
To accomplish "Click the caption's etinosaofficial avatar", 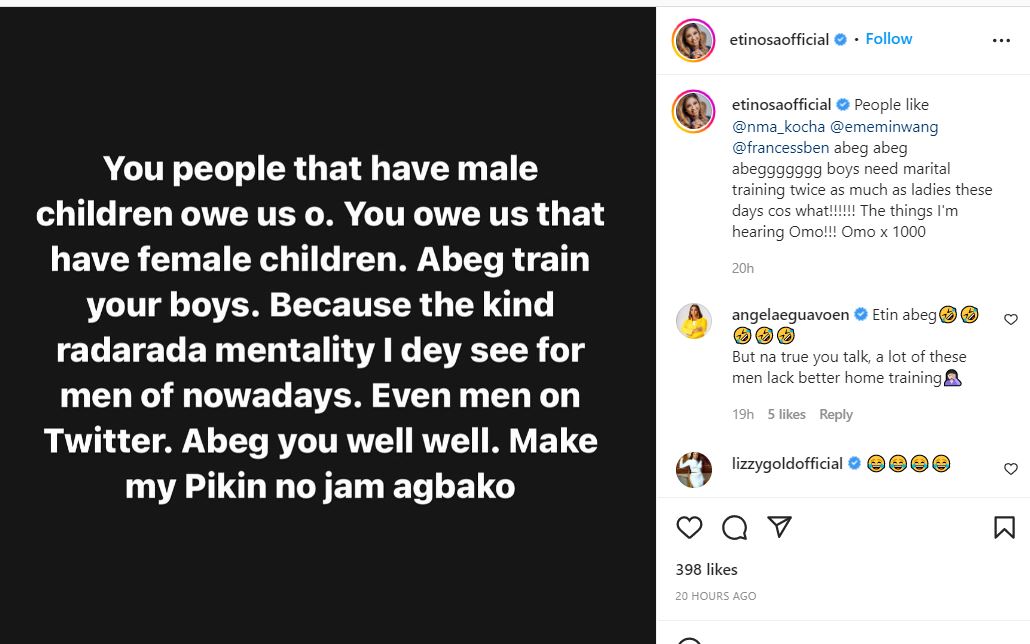I will tap(693, 111).
